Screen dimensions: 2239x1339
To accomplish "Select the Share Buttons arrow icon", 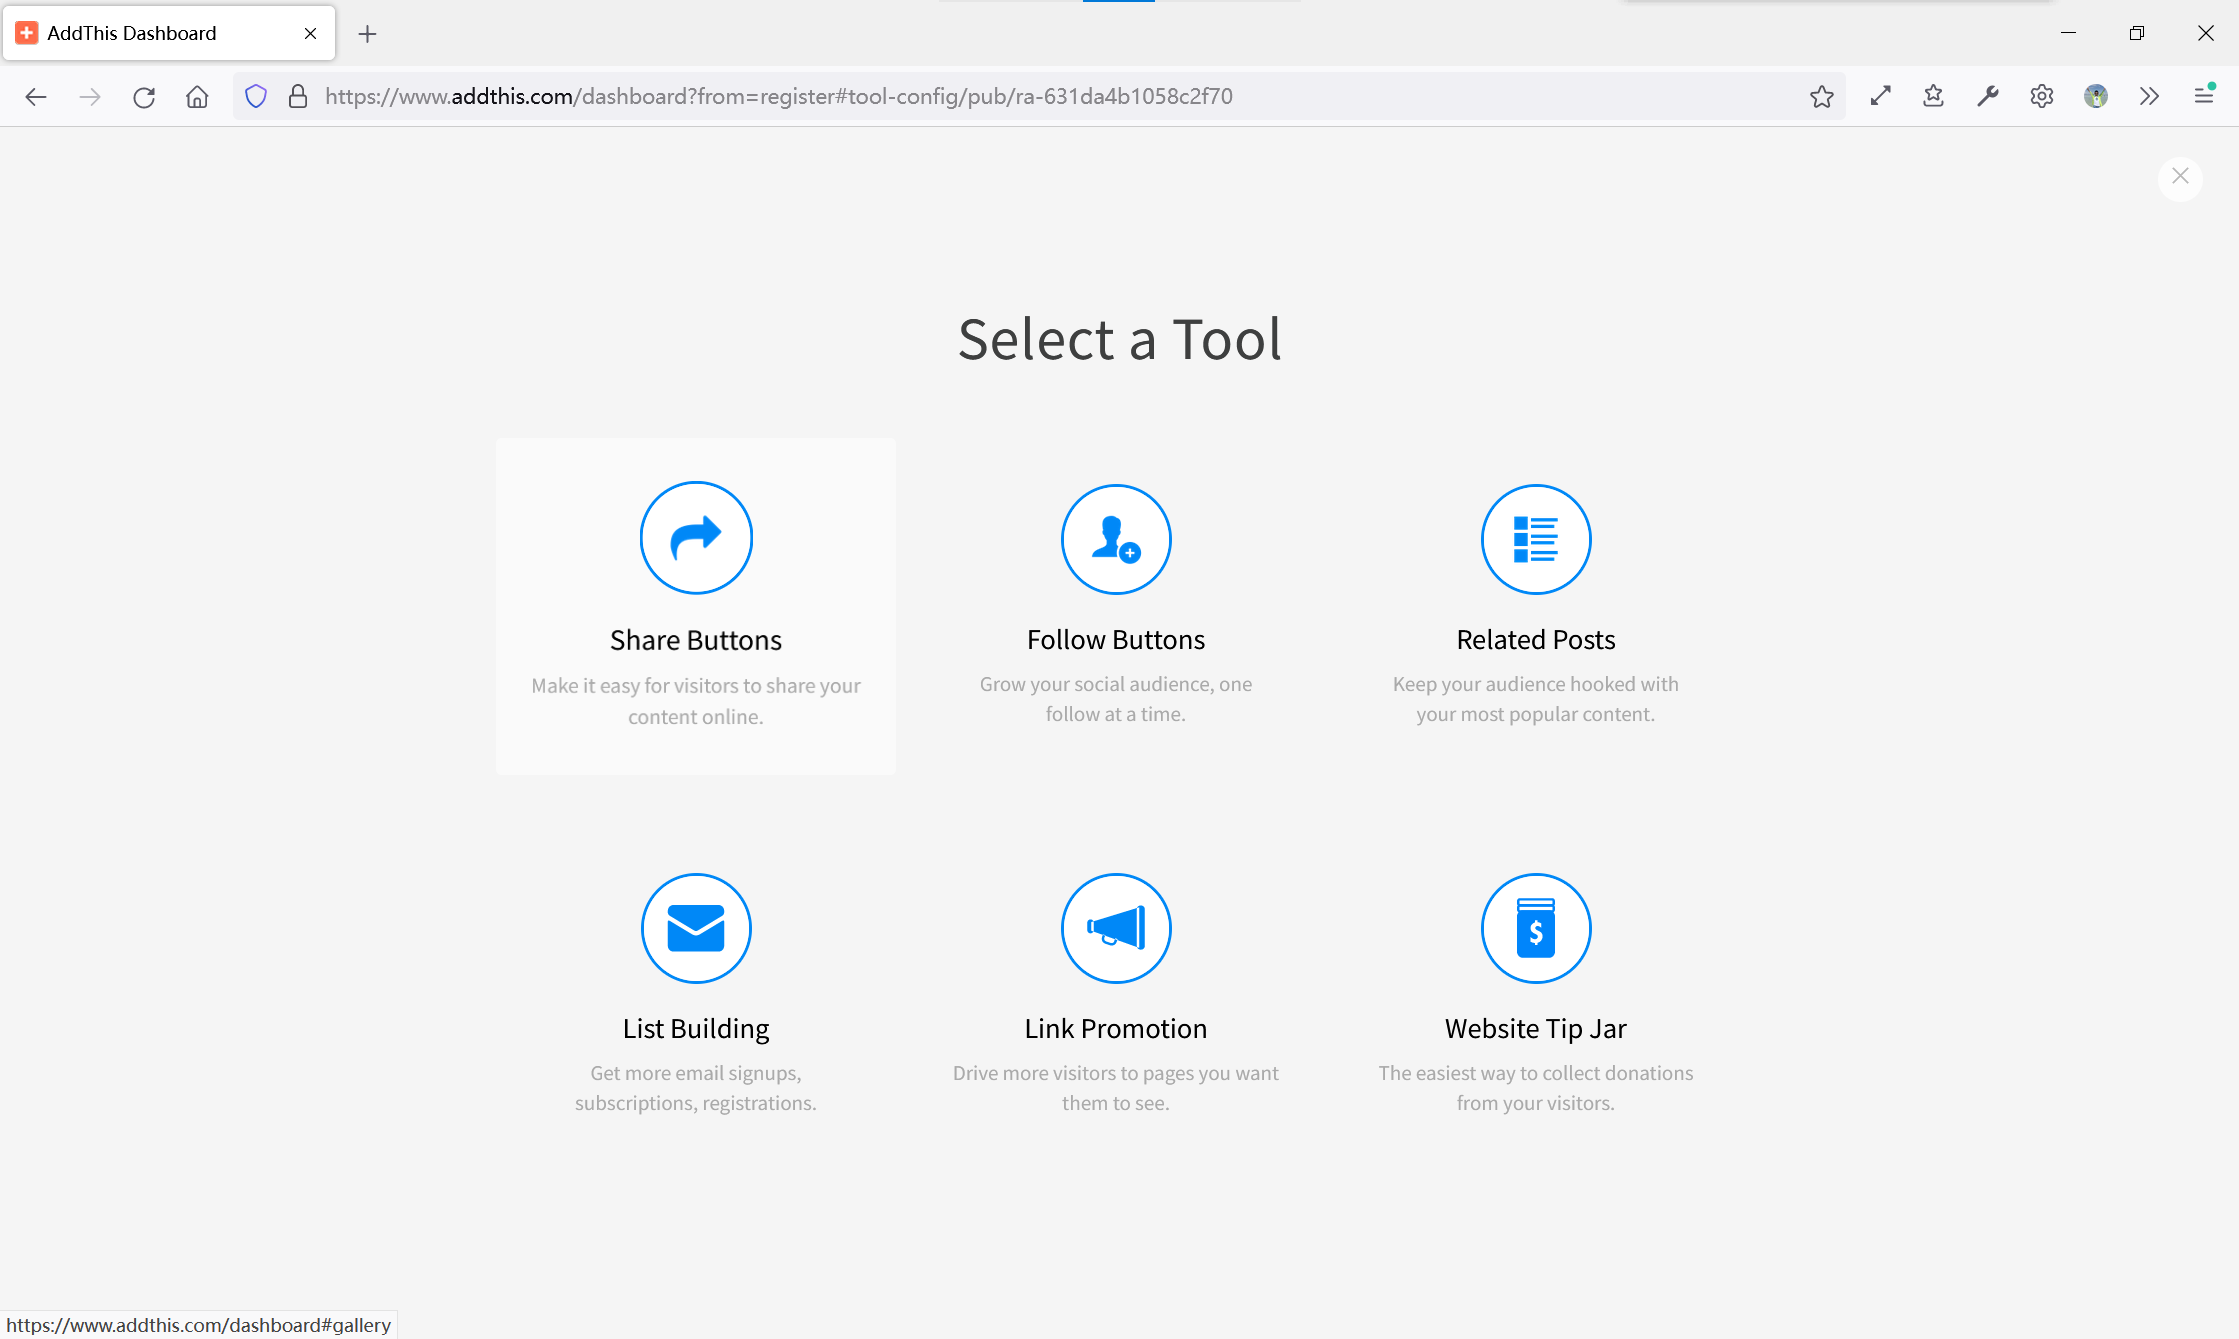I will point(696,538).
